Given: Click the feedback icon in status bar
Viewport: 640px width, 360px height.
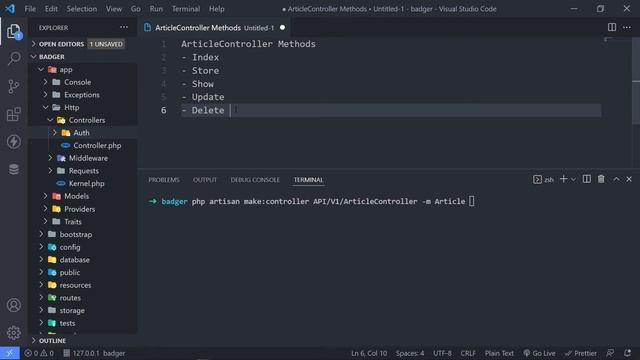Looking at the screenshot, I should [x=610, y=353].
